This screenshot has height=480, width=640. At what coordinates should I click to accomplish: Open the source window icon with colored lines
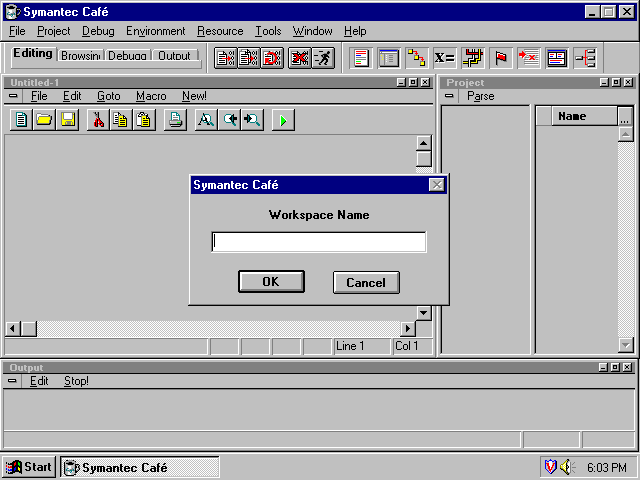pyautogui.click(x=361, y=58)
